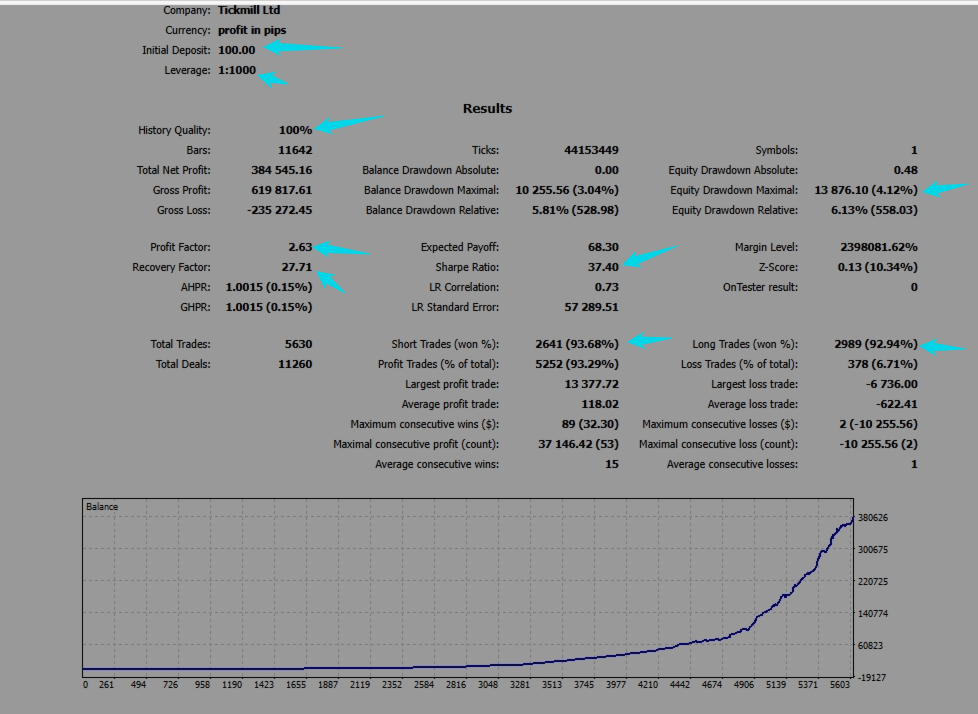Select the 2816 tick on chart x-axis
The height and width of the screenshot is (714, 978).
coord(456,685)
